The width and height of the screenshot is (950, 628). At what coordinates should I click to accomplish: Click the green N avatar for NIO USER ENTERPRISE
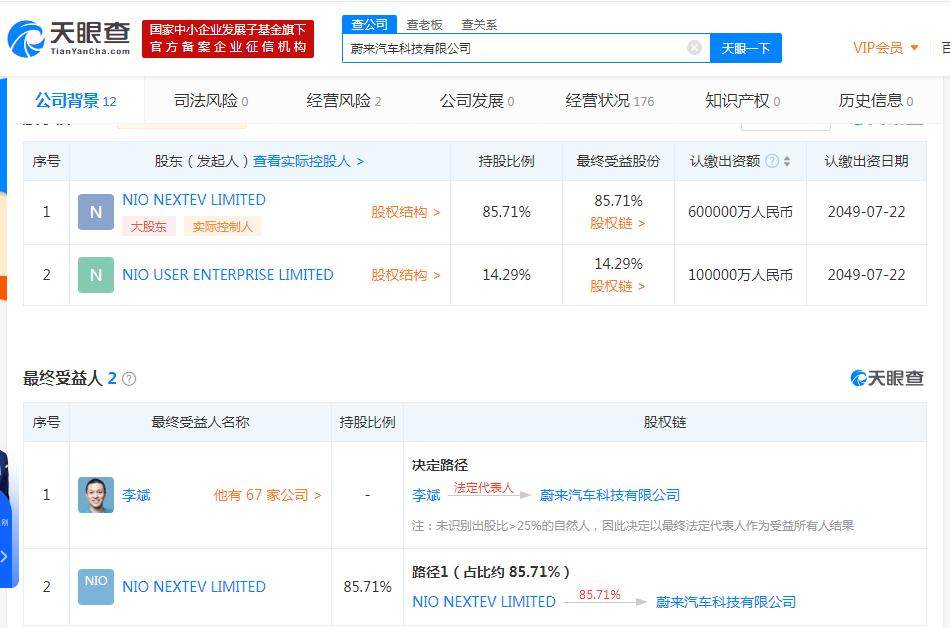[96, 275]
